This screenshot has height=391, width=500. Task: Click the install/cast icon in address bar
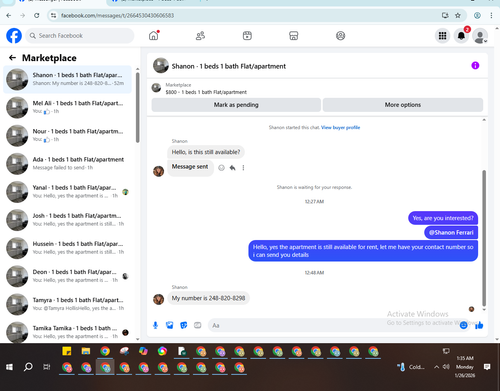445,15
